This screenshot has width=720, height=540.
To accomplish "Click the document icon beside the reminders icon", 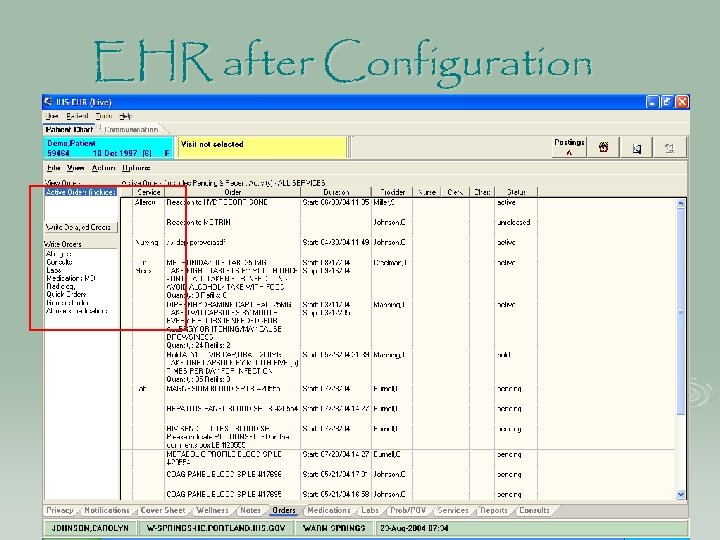I will [x=636, y=147].
